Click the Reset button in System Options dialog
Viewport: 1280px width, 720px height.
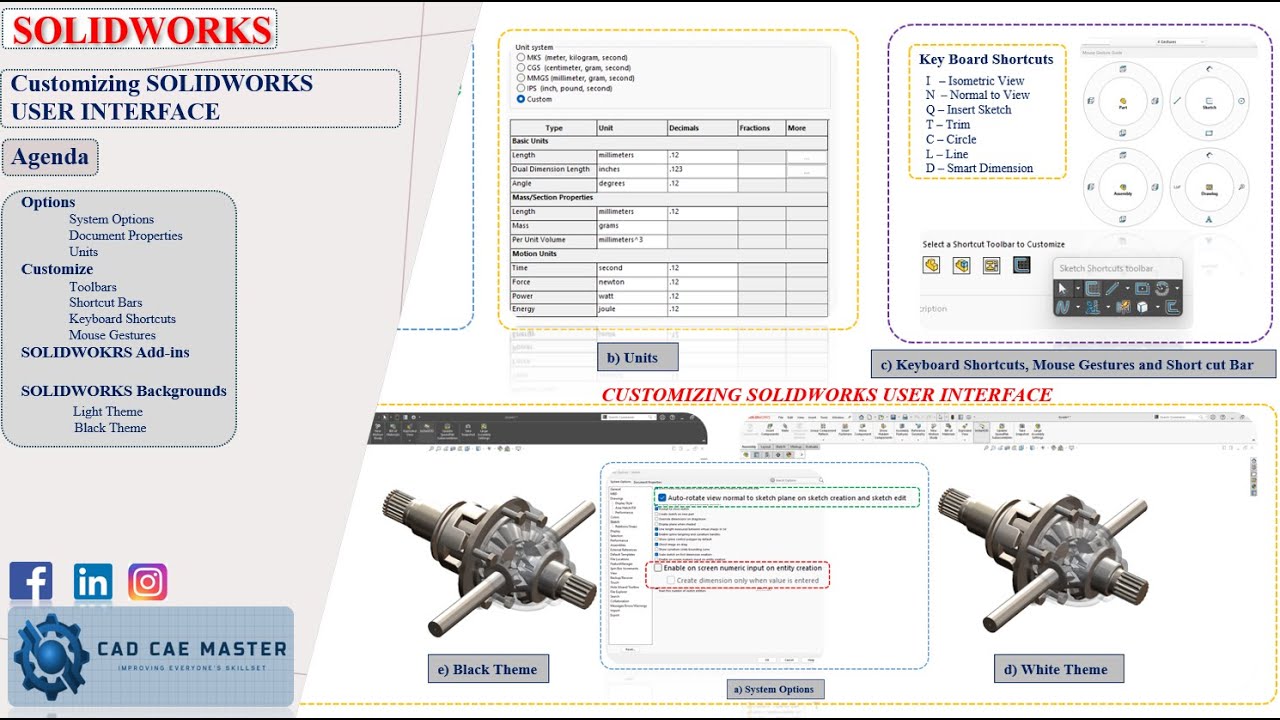tap(630, 649)
